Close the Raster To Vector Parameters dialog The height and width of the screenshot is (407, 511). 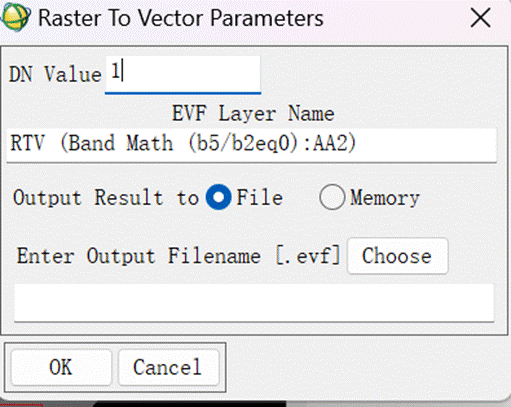point(480,18)
